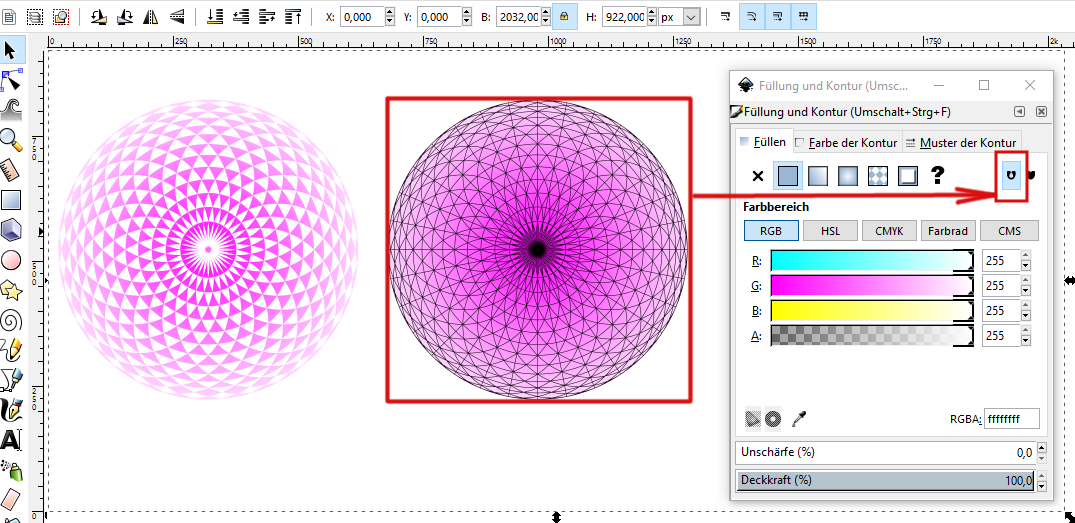Screen dimensions: 1075x523
Task: Select the Node editing tool
Action: 11,79
